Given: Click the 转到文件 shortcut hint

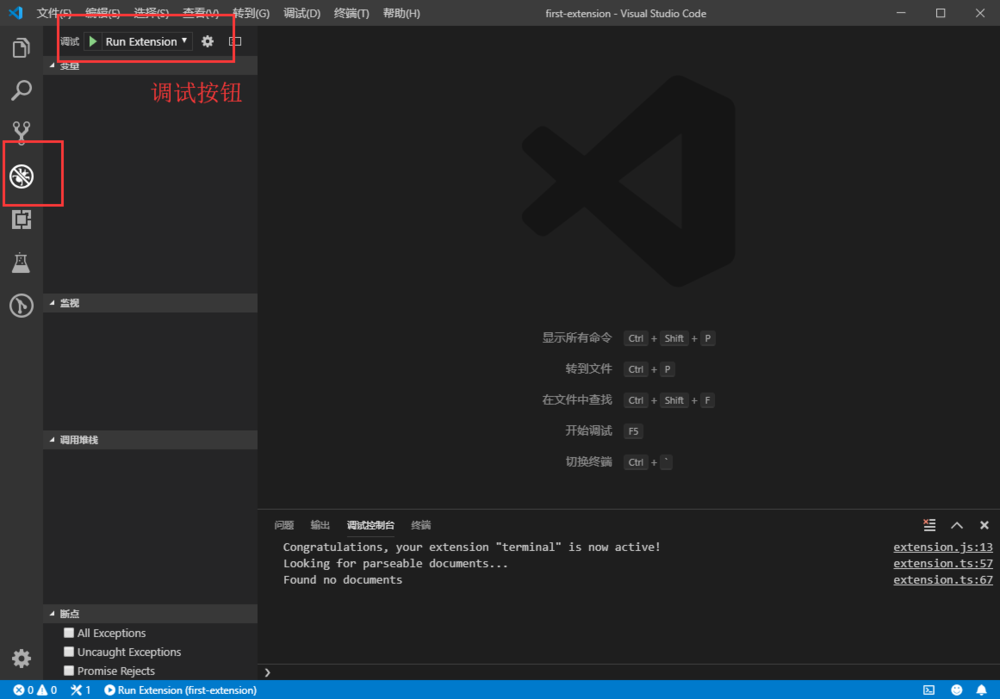Looking at the screenshot, I should (619, 369).
